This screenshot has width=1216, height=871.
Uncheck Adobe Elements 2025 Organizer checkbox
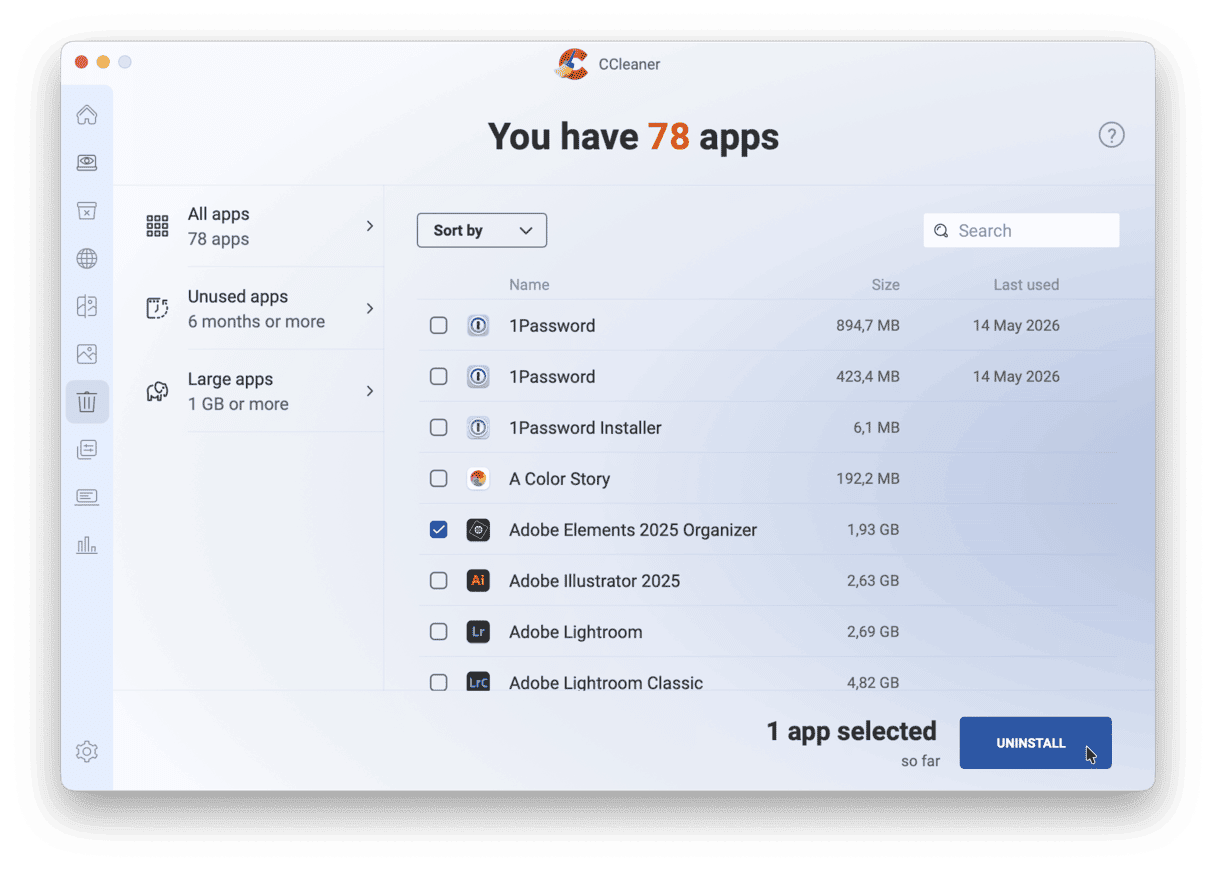[438, 529]
